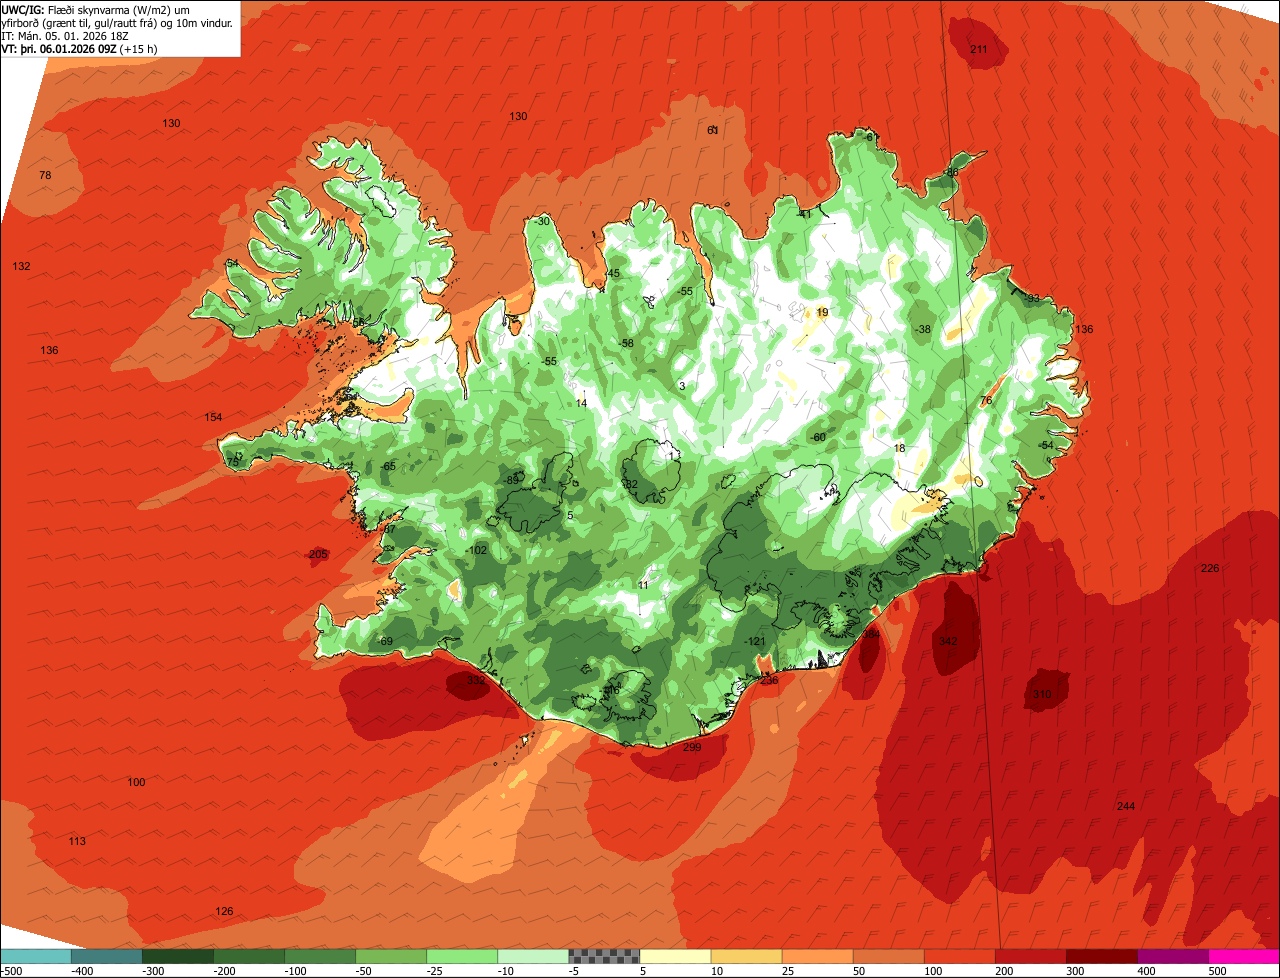Screen dimensions: 1280x978
Task: Click the map value 113
Action: [x=77, y=841]
